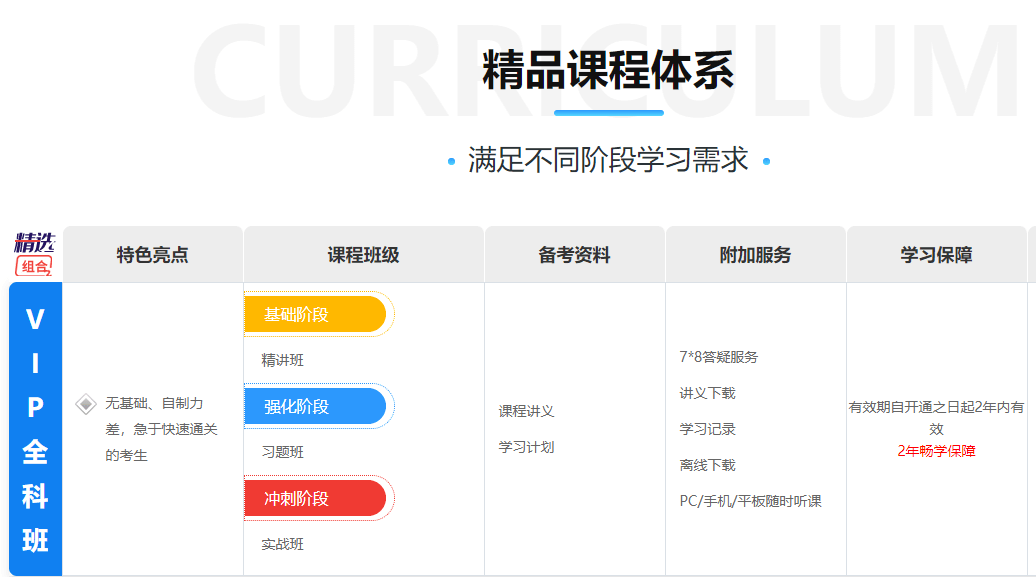Click the 离线下载 service item

[x=708, y=465]
